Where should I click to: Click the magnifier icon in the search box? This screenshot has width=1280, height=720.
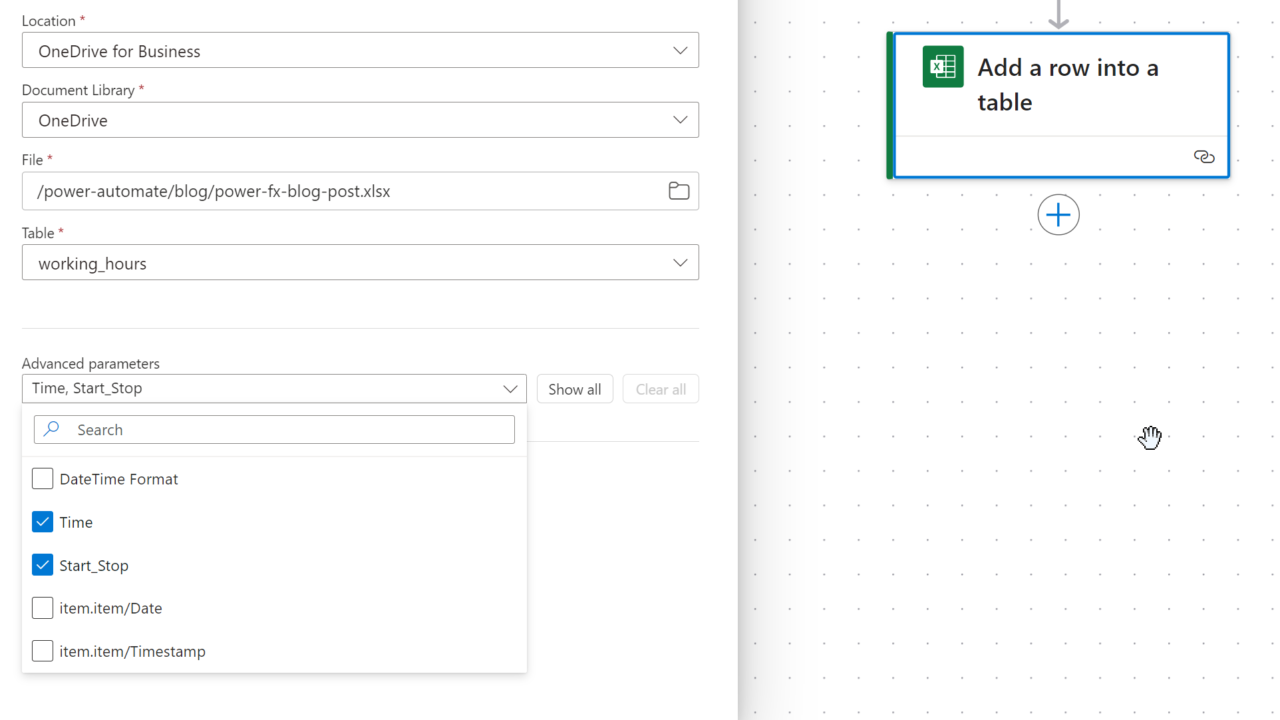[x=53, y=429]
